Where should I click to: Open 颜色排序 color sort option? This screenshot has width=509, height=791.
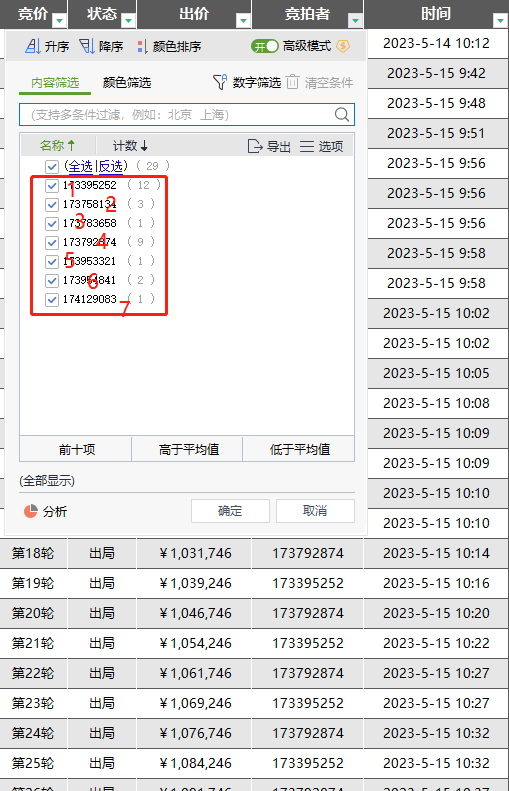click(142, 46)
